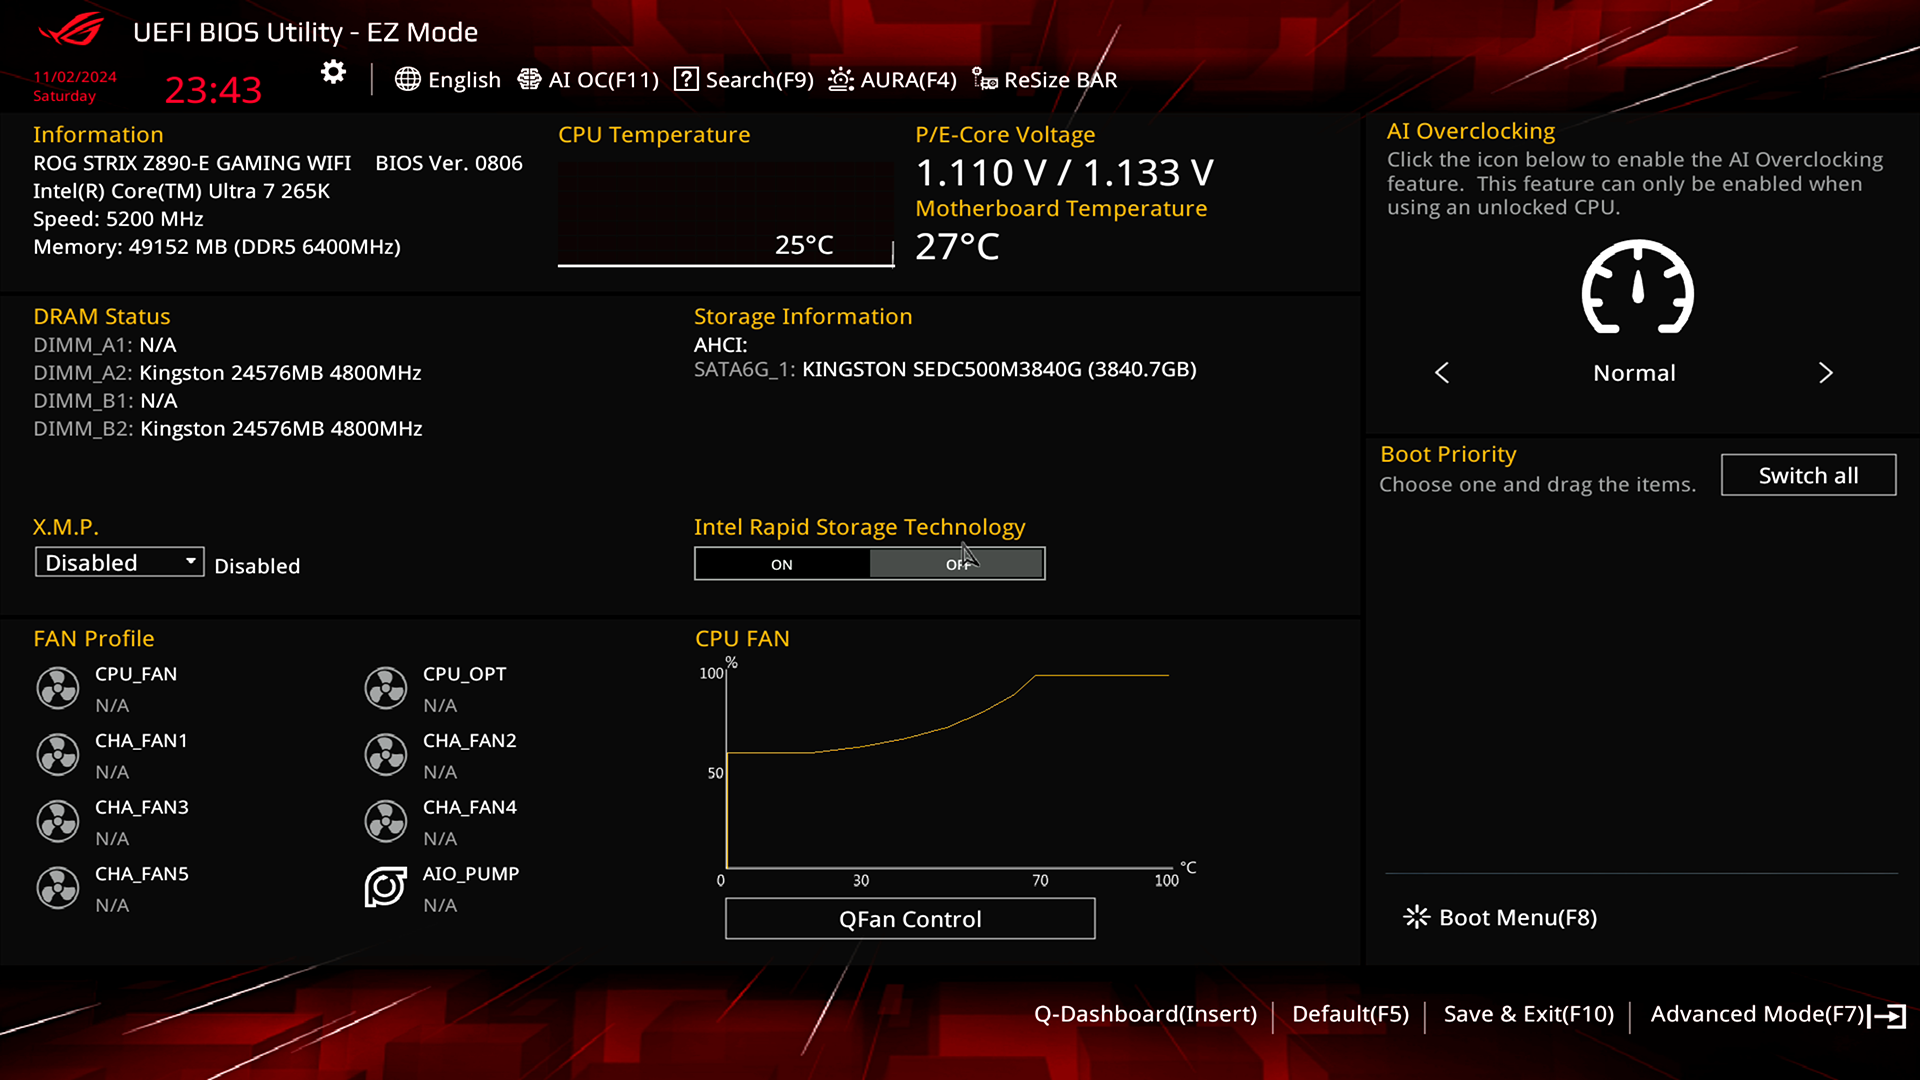
Task: Turn Intel Rapid Storage Technology ON
Action: 782,564
